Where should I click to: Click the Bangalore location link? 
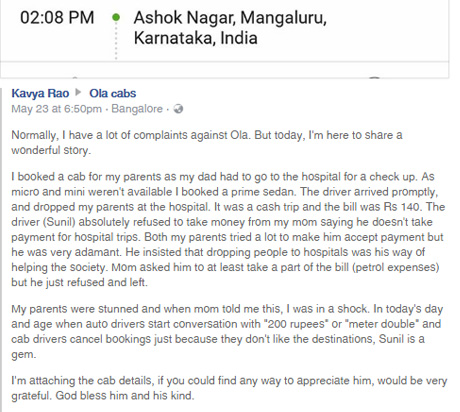(137, 109)
